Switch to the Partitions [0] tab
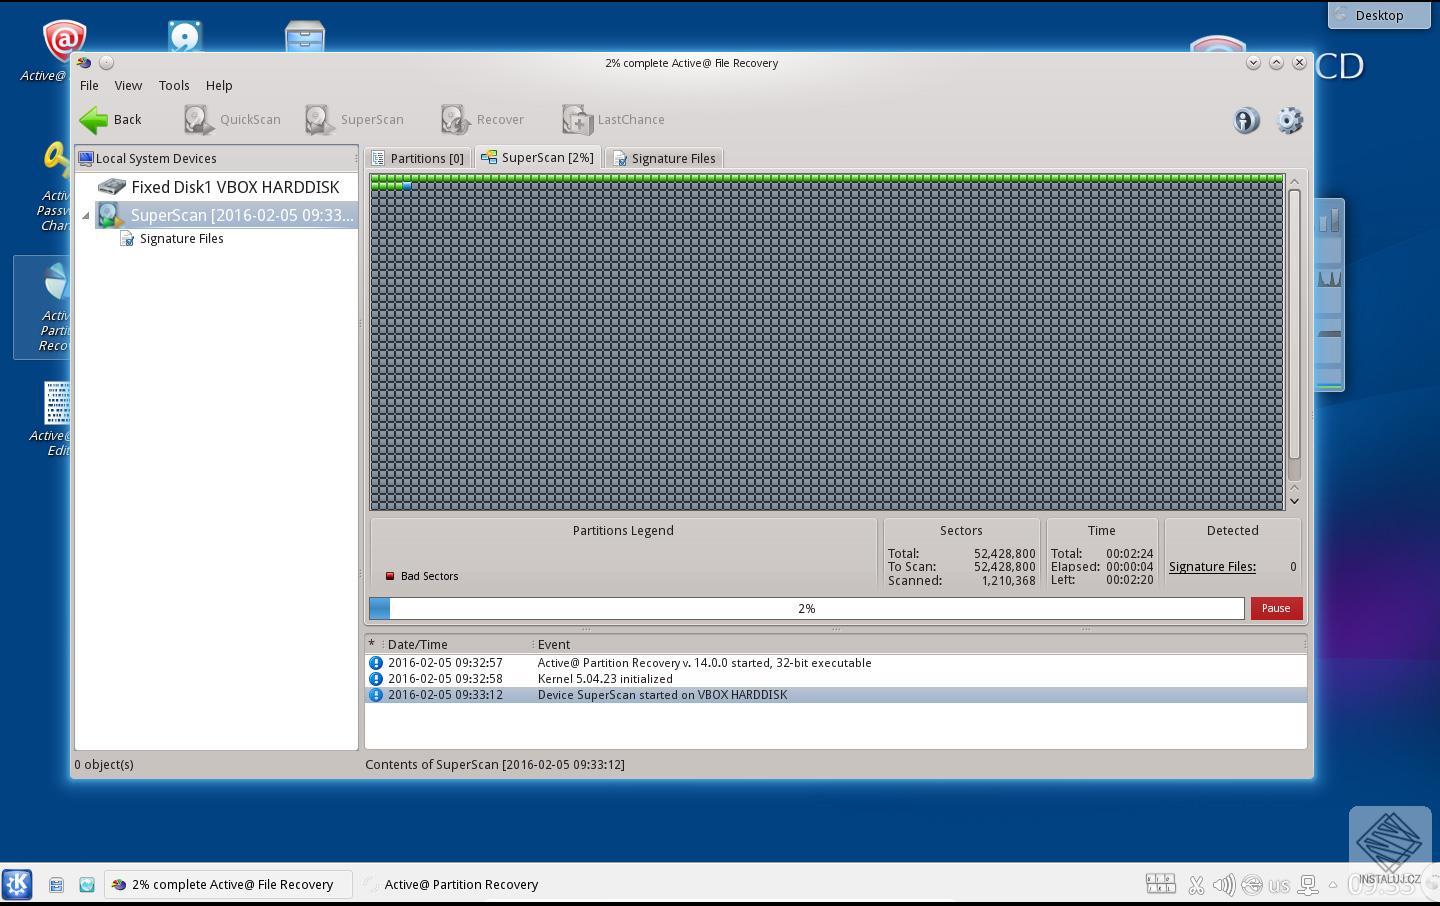This screenshot has width=1440, height=906. (419, 157)
